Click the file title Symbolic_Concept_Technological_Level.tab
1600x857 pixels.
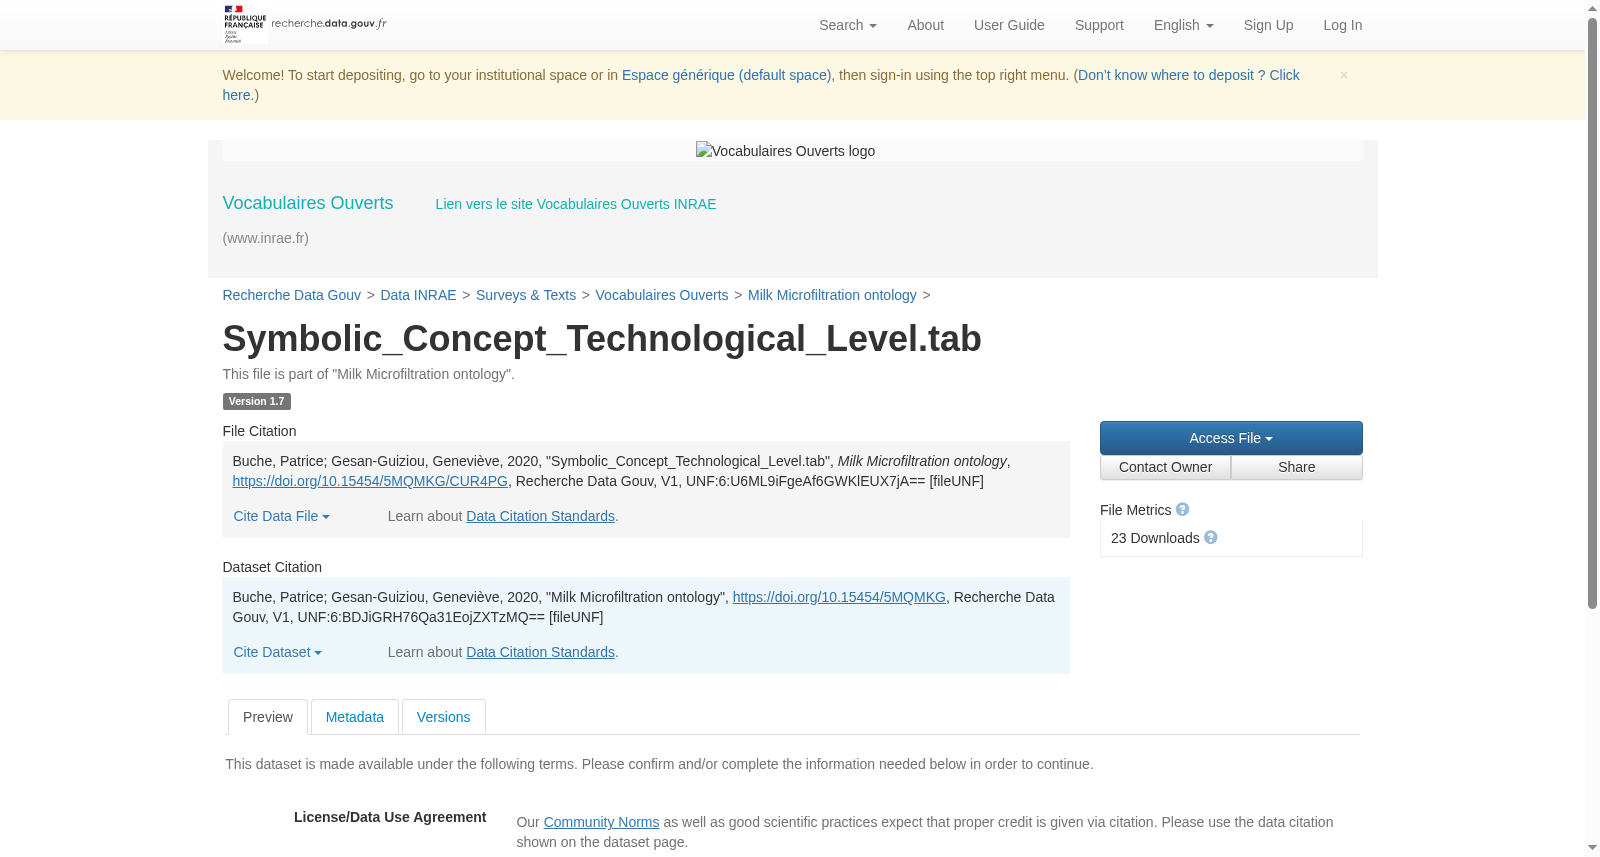tap(602, 339)
